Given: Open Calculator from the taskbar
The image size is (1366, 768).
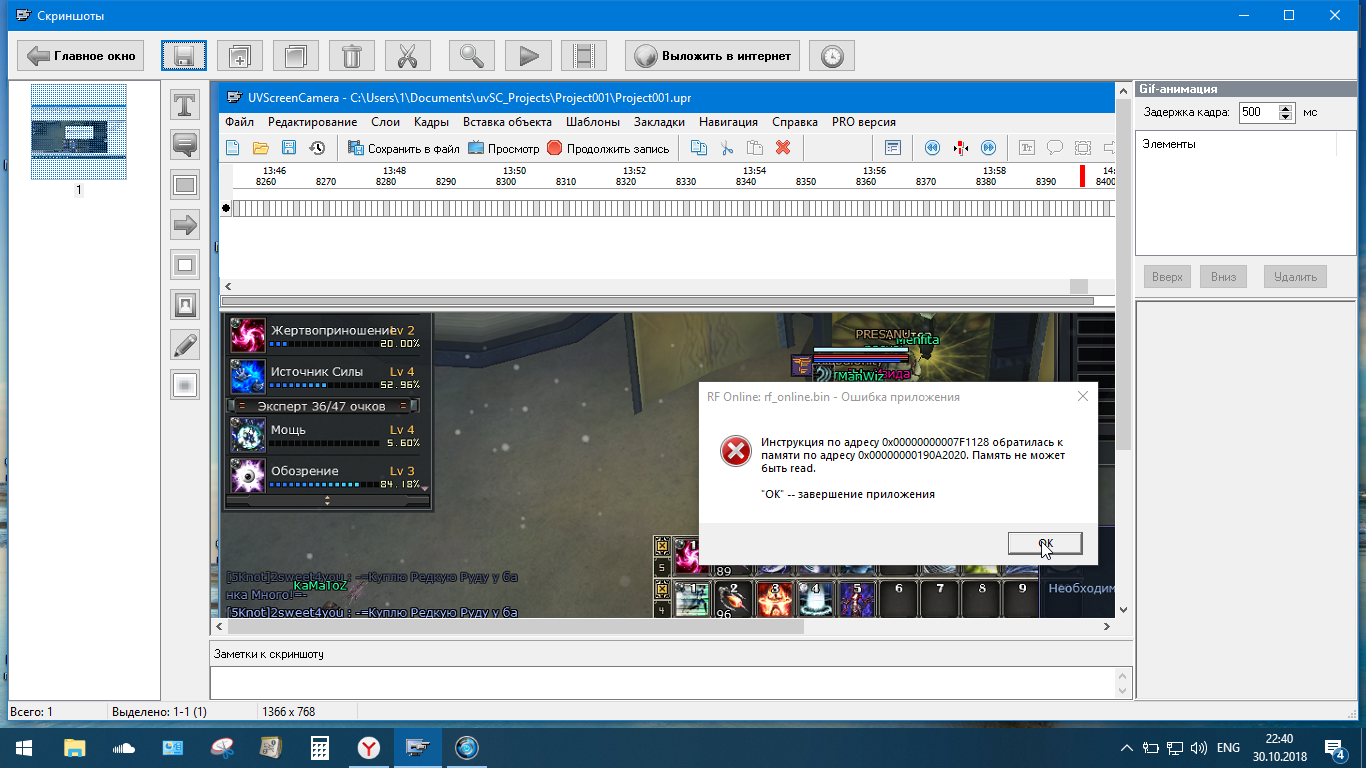Looking at the screenshot, I should [320, 748].
